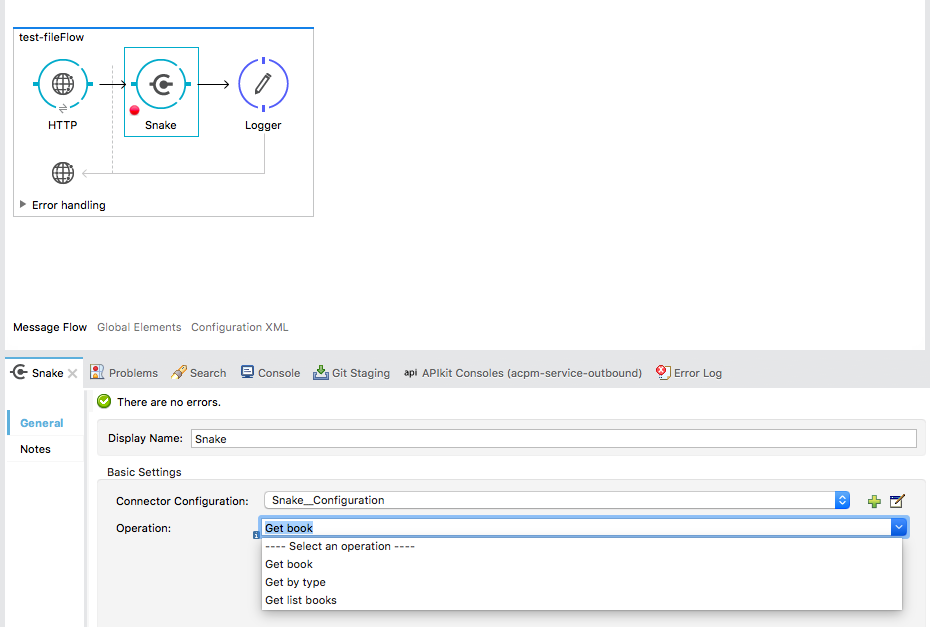Open the Connector Configuration dropdown
This screenshot has height=627, width=930.
[x=842, y=500]
